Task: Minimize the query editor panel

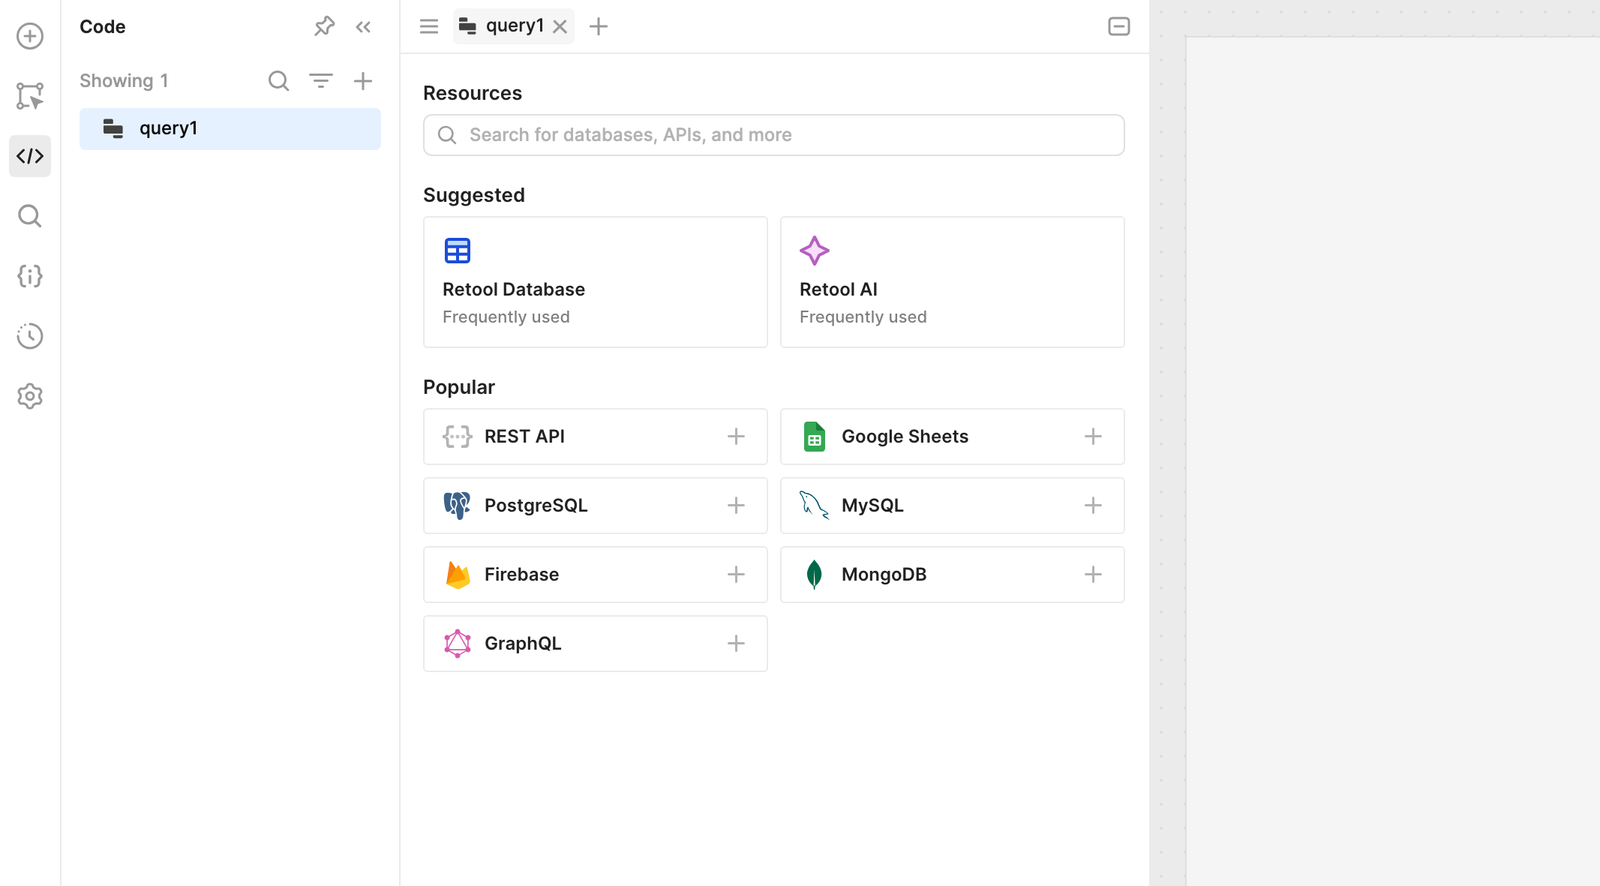Action: tap(1119, 27)
